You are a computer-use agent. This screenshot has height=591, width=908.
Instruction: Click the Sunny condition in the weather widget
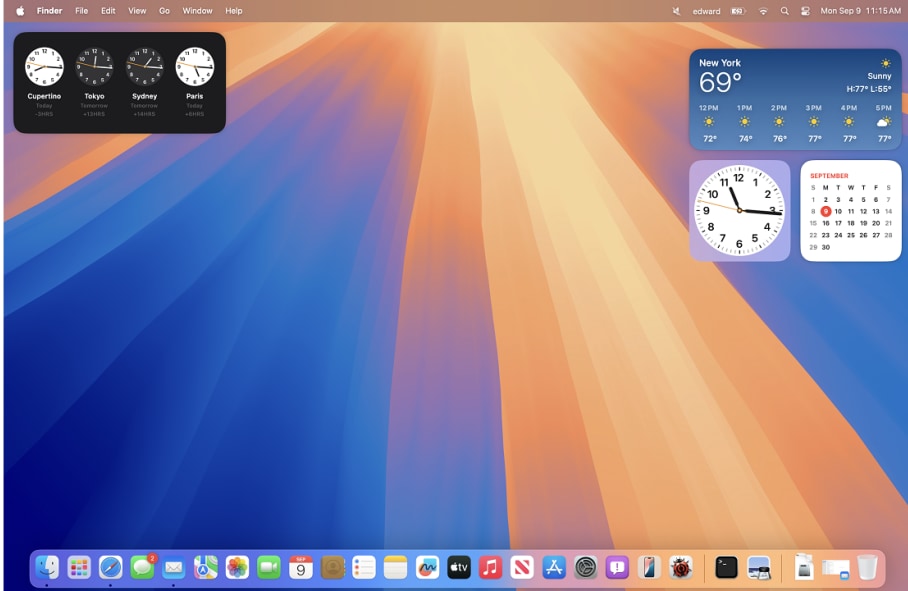tap(879, 76)
